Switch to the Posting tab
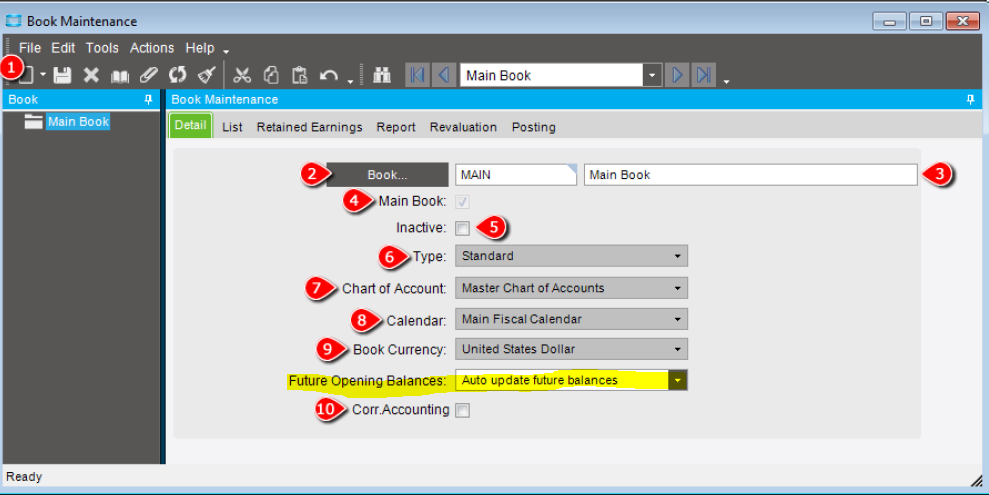This screenshot has width=989, height=495. pos(534,127)
